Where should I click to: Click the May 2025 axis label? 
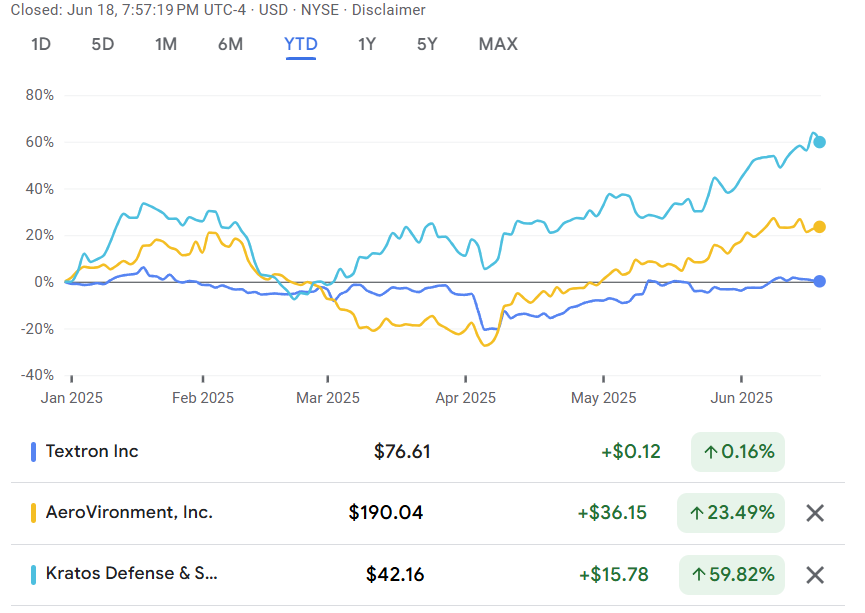tap(604, 398)
